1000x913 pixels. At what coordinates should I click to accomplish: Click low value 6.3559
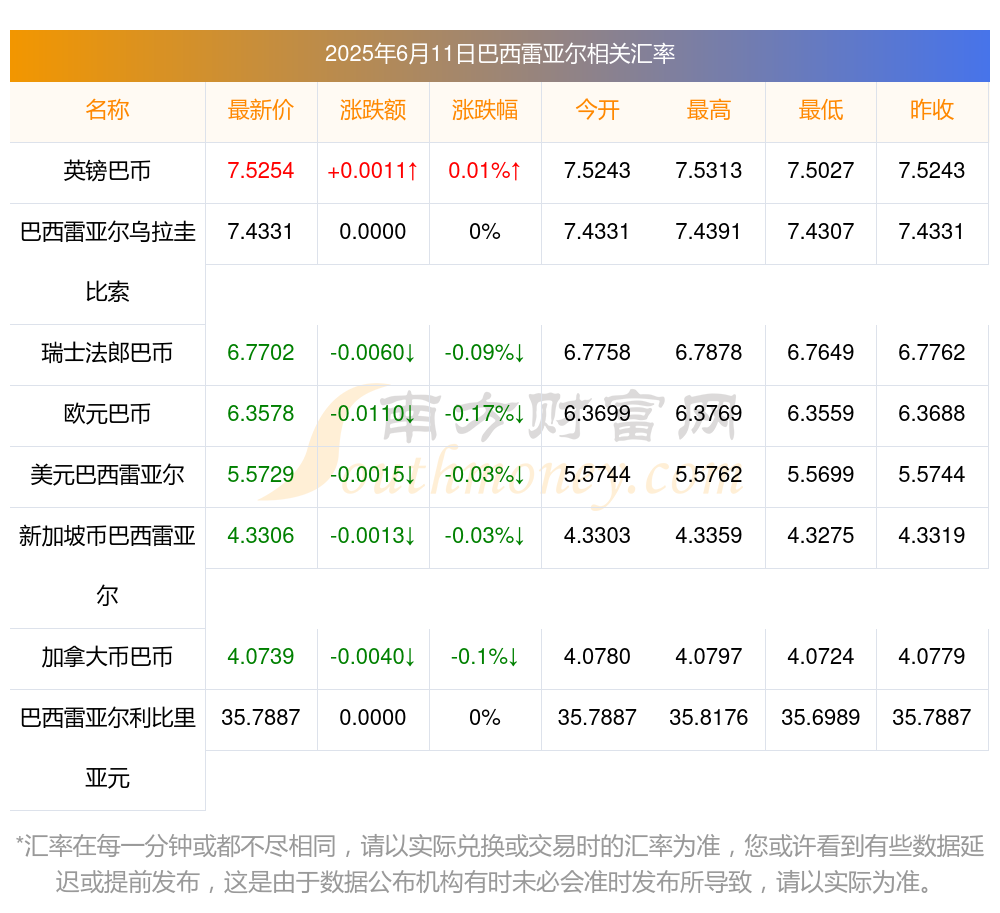point(821,414)
